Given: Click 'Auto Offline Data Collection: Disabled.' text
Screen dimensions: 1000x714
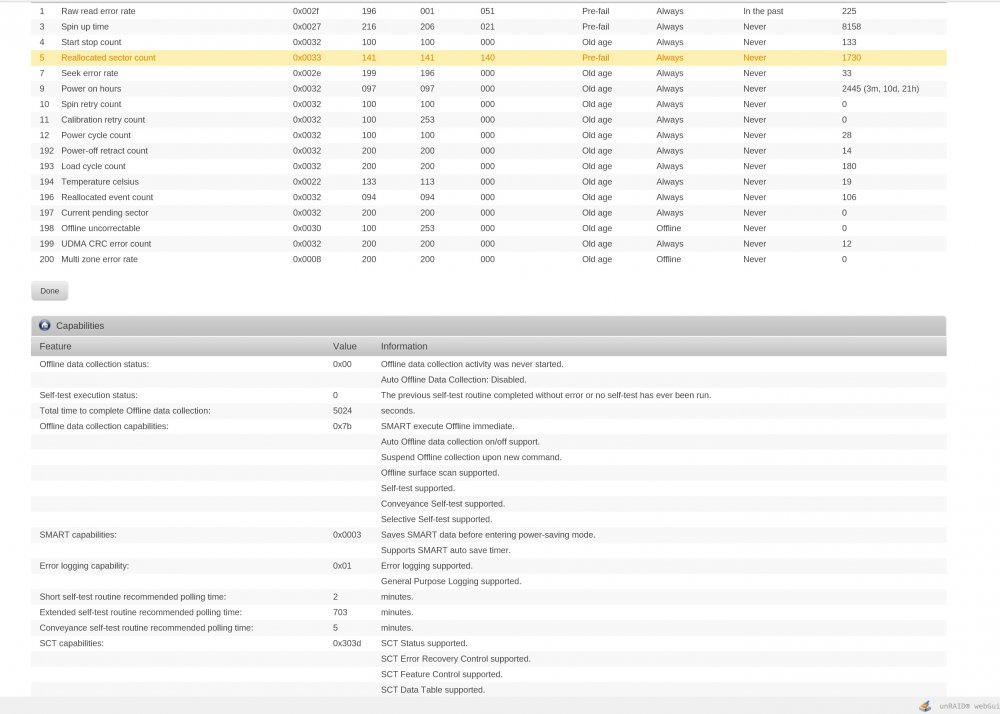Looking at the screenshot, I should 453,380.
